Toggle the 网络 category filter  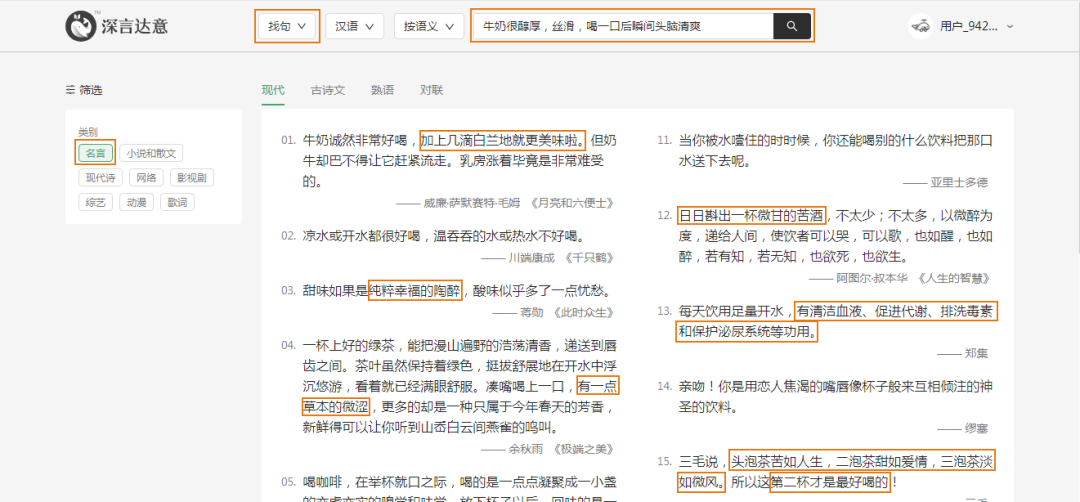click(146, 178)
